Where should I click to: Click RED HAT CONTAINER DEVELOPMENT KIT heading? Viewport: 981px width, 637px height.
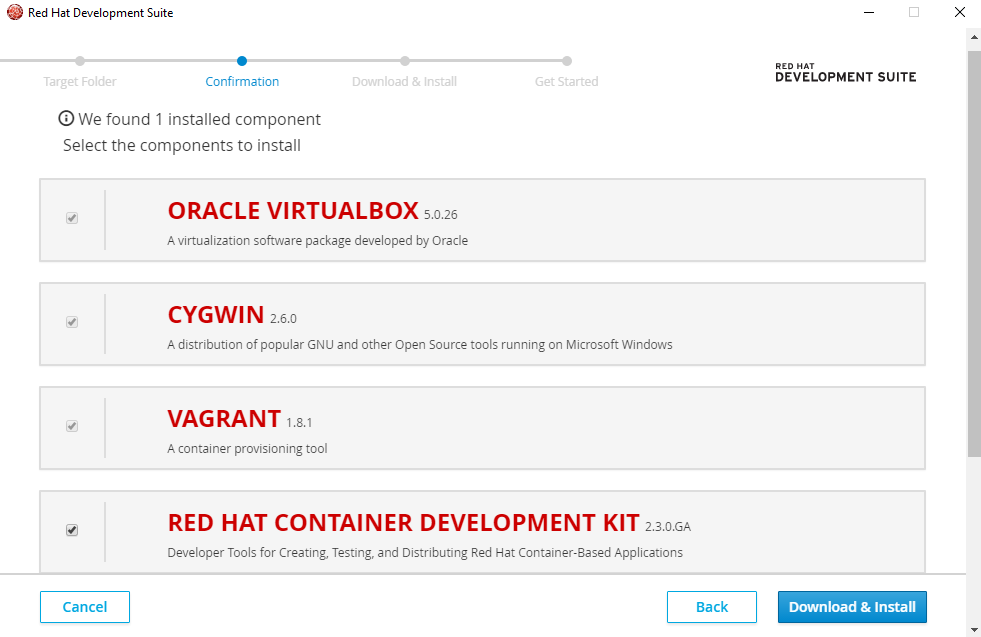[x=404, y=523]
